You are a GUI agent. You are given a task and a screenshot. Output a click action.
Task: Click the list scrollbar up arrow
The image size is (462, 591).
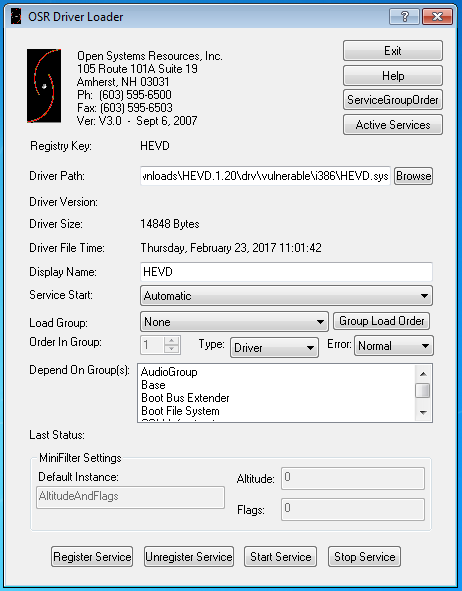[423, 374]
